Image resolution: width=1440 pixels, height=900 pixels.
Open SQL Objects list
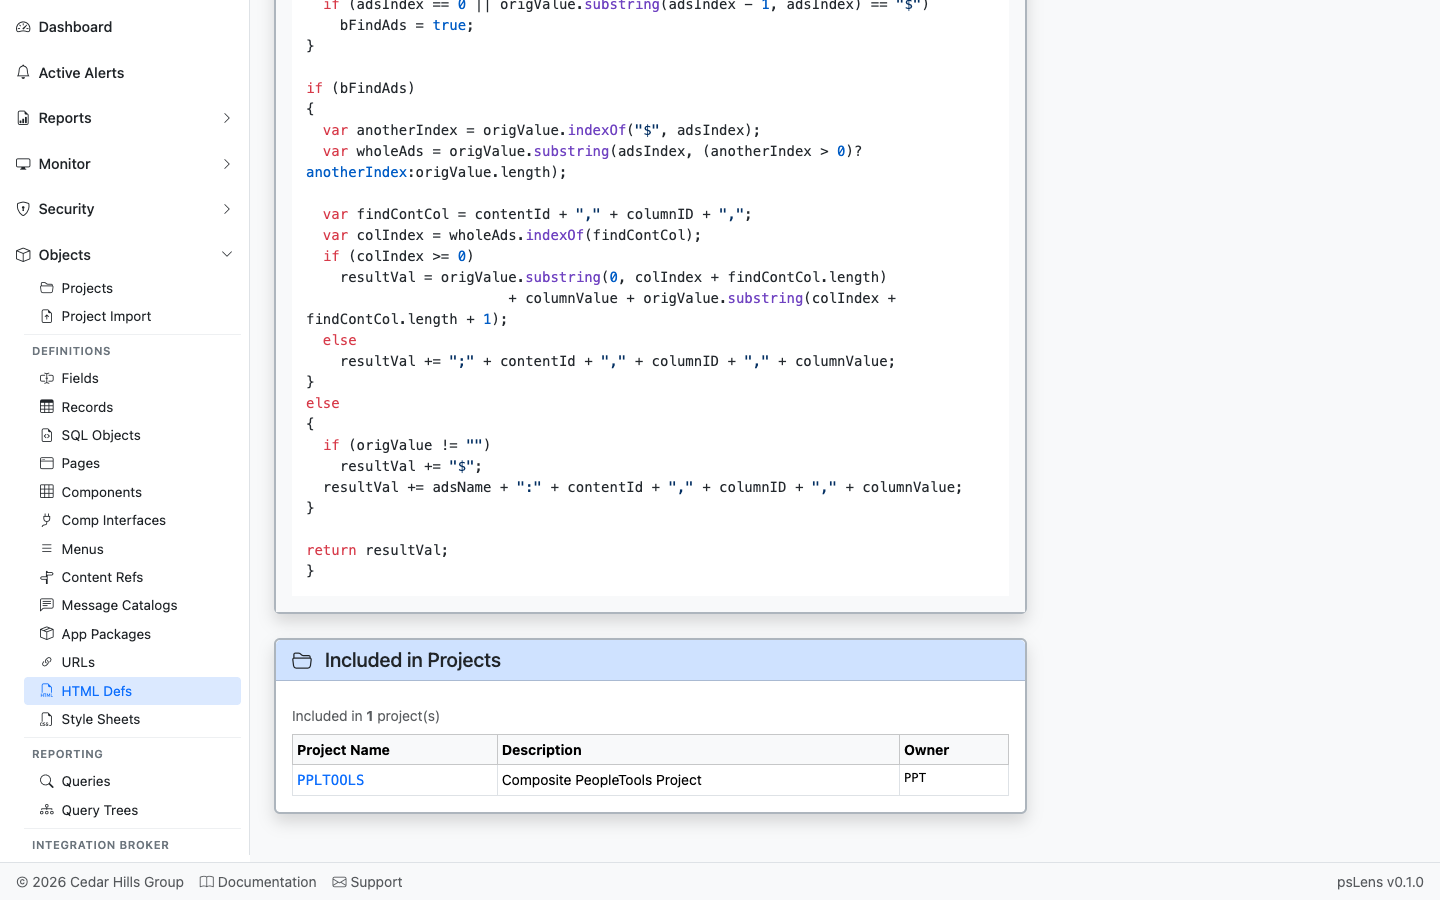click(x=101, y=435)
